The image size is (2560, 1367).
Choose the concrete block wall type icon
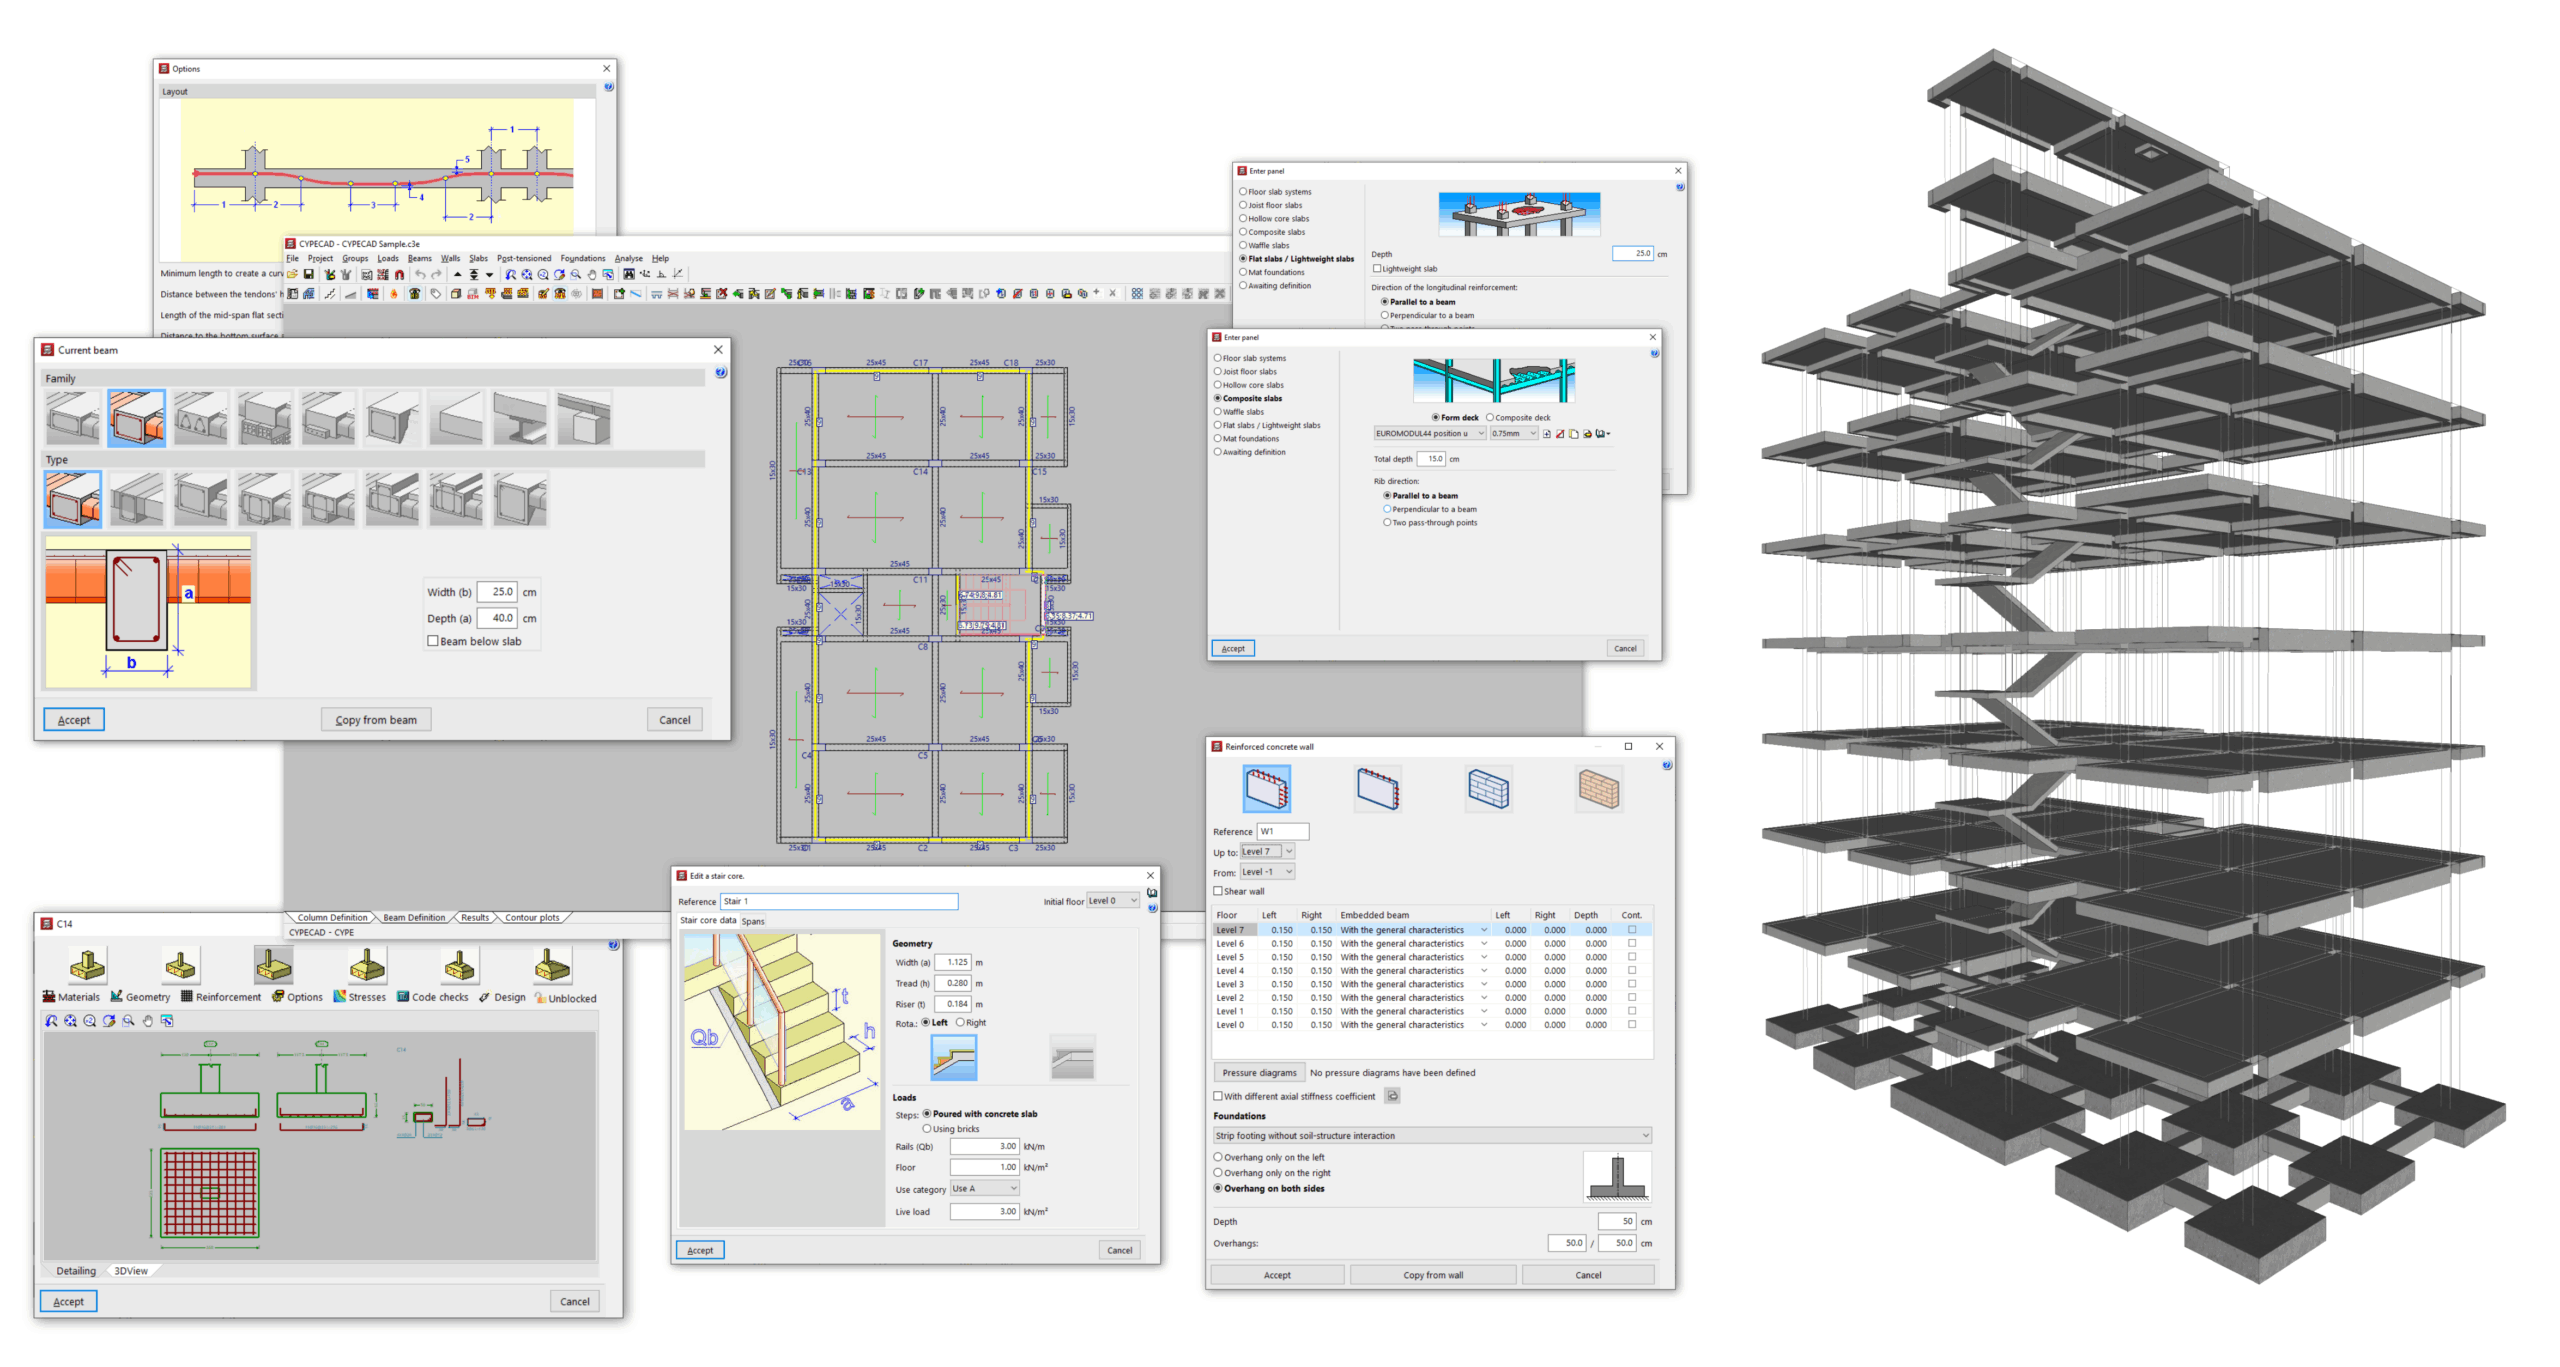[x=1488, y=789]
